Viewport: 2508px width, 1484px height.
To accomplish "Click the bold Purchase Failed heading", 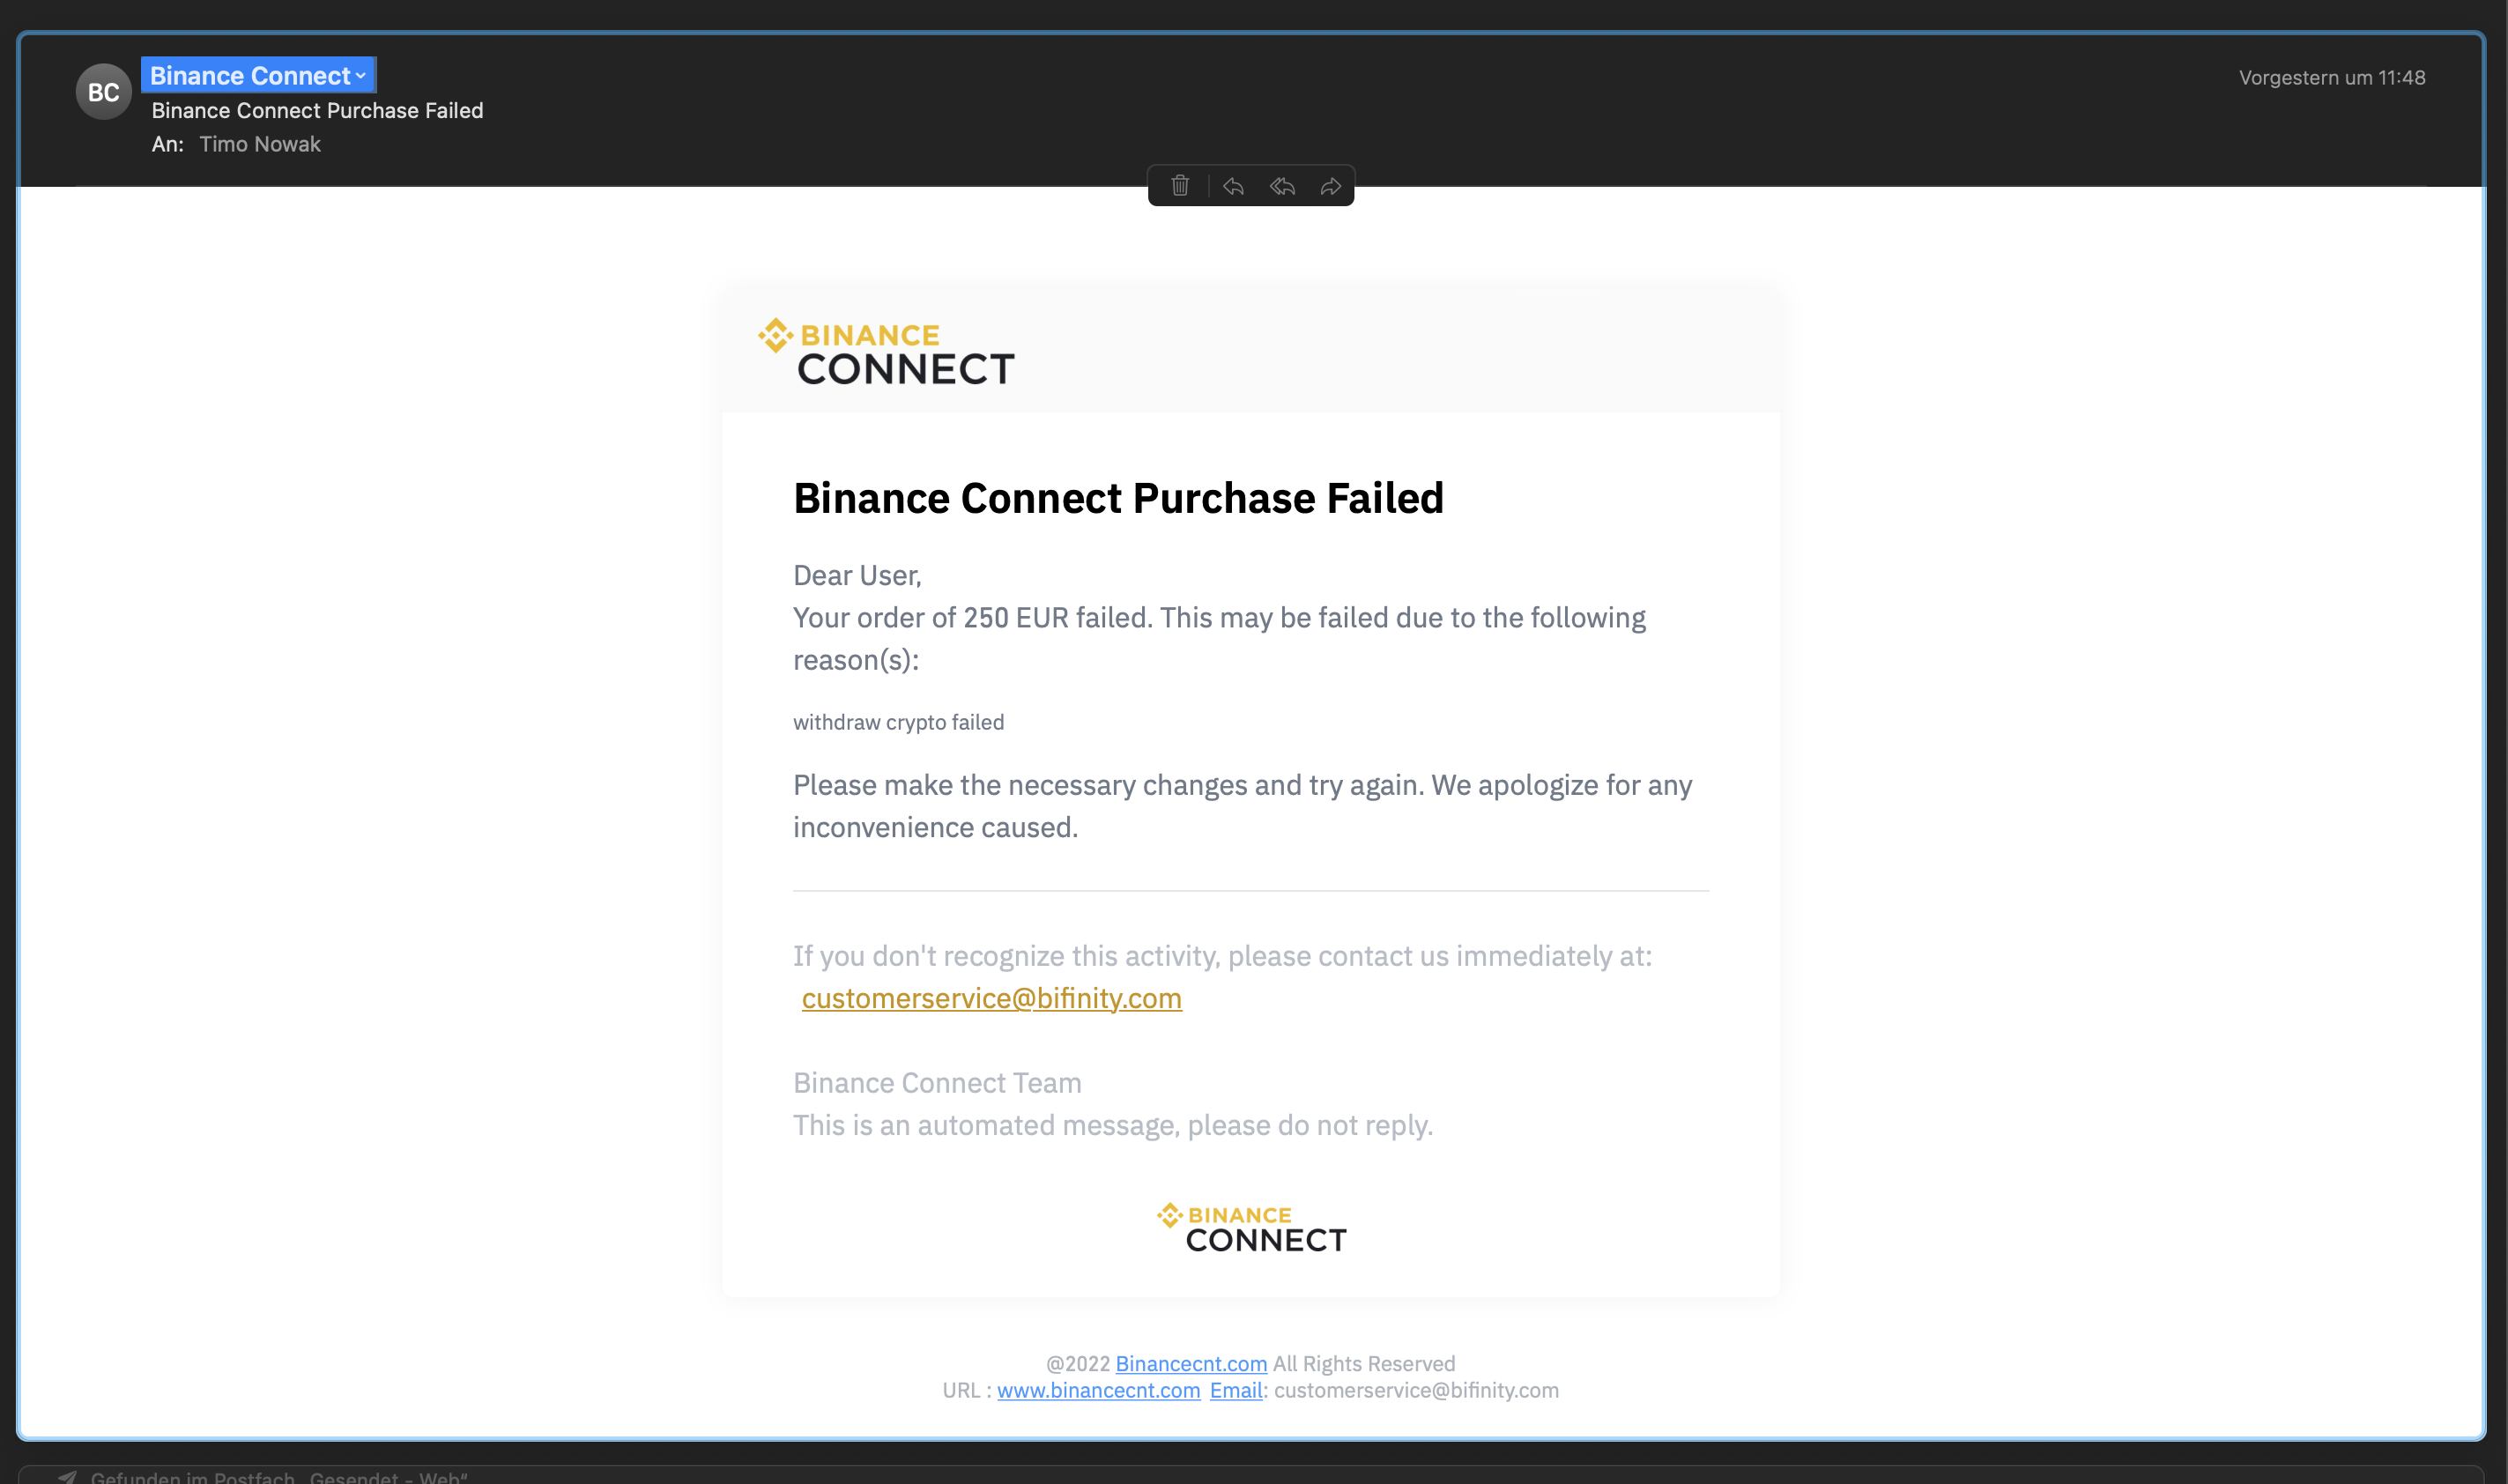I will [x=1118, y=498].
